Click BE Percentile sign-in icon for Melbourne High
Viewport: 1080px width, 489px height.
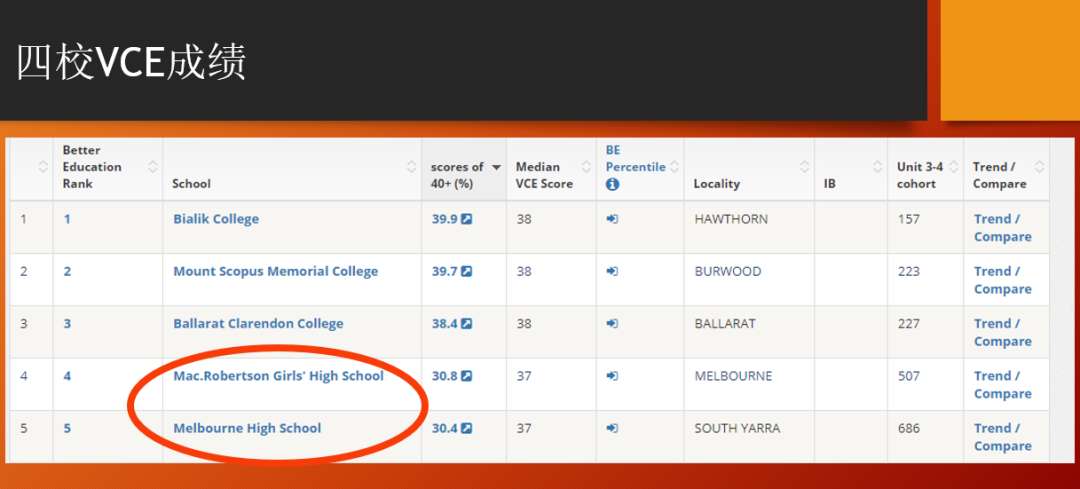click(612, 428)
